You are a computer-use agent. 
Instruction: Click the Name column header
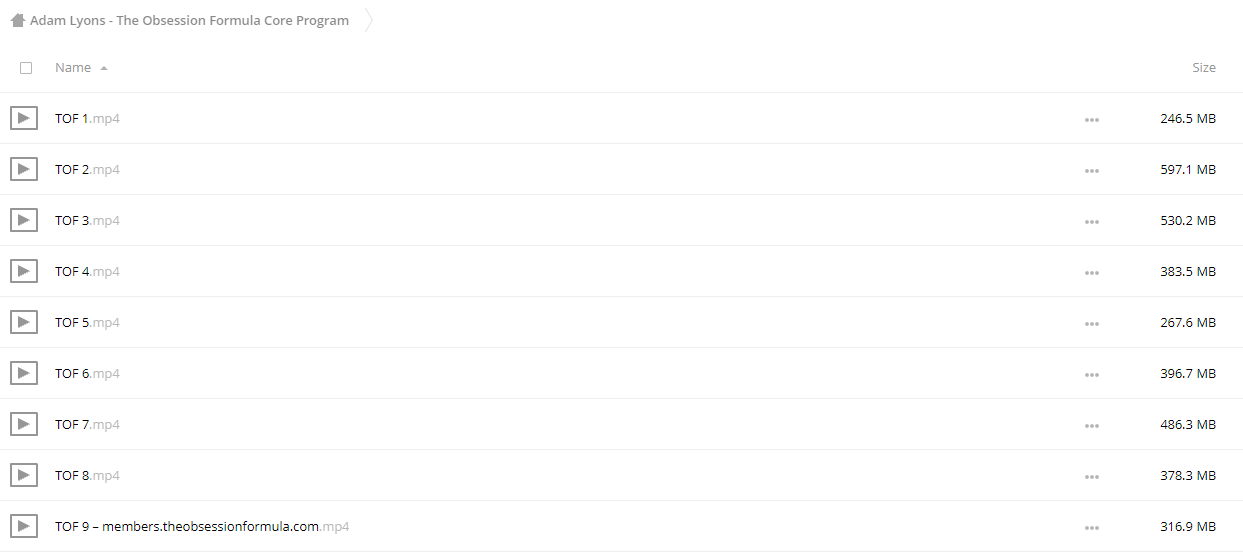[x=73, y=68]
